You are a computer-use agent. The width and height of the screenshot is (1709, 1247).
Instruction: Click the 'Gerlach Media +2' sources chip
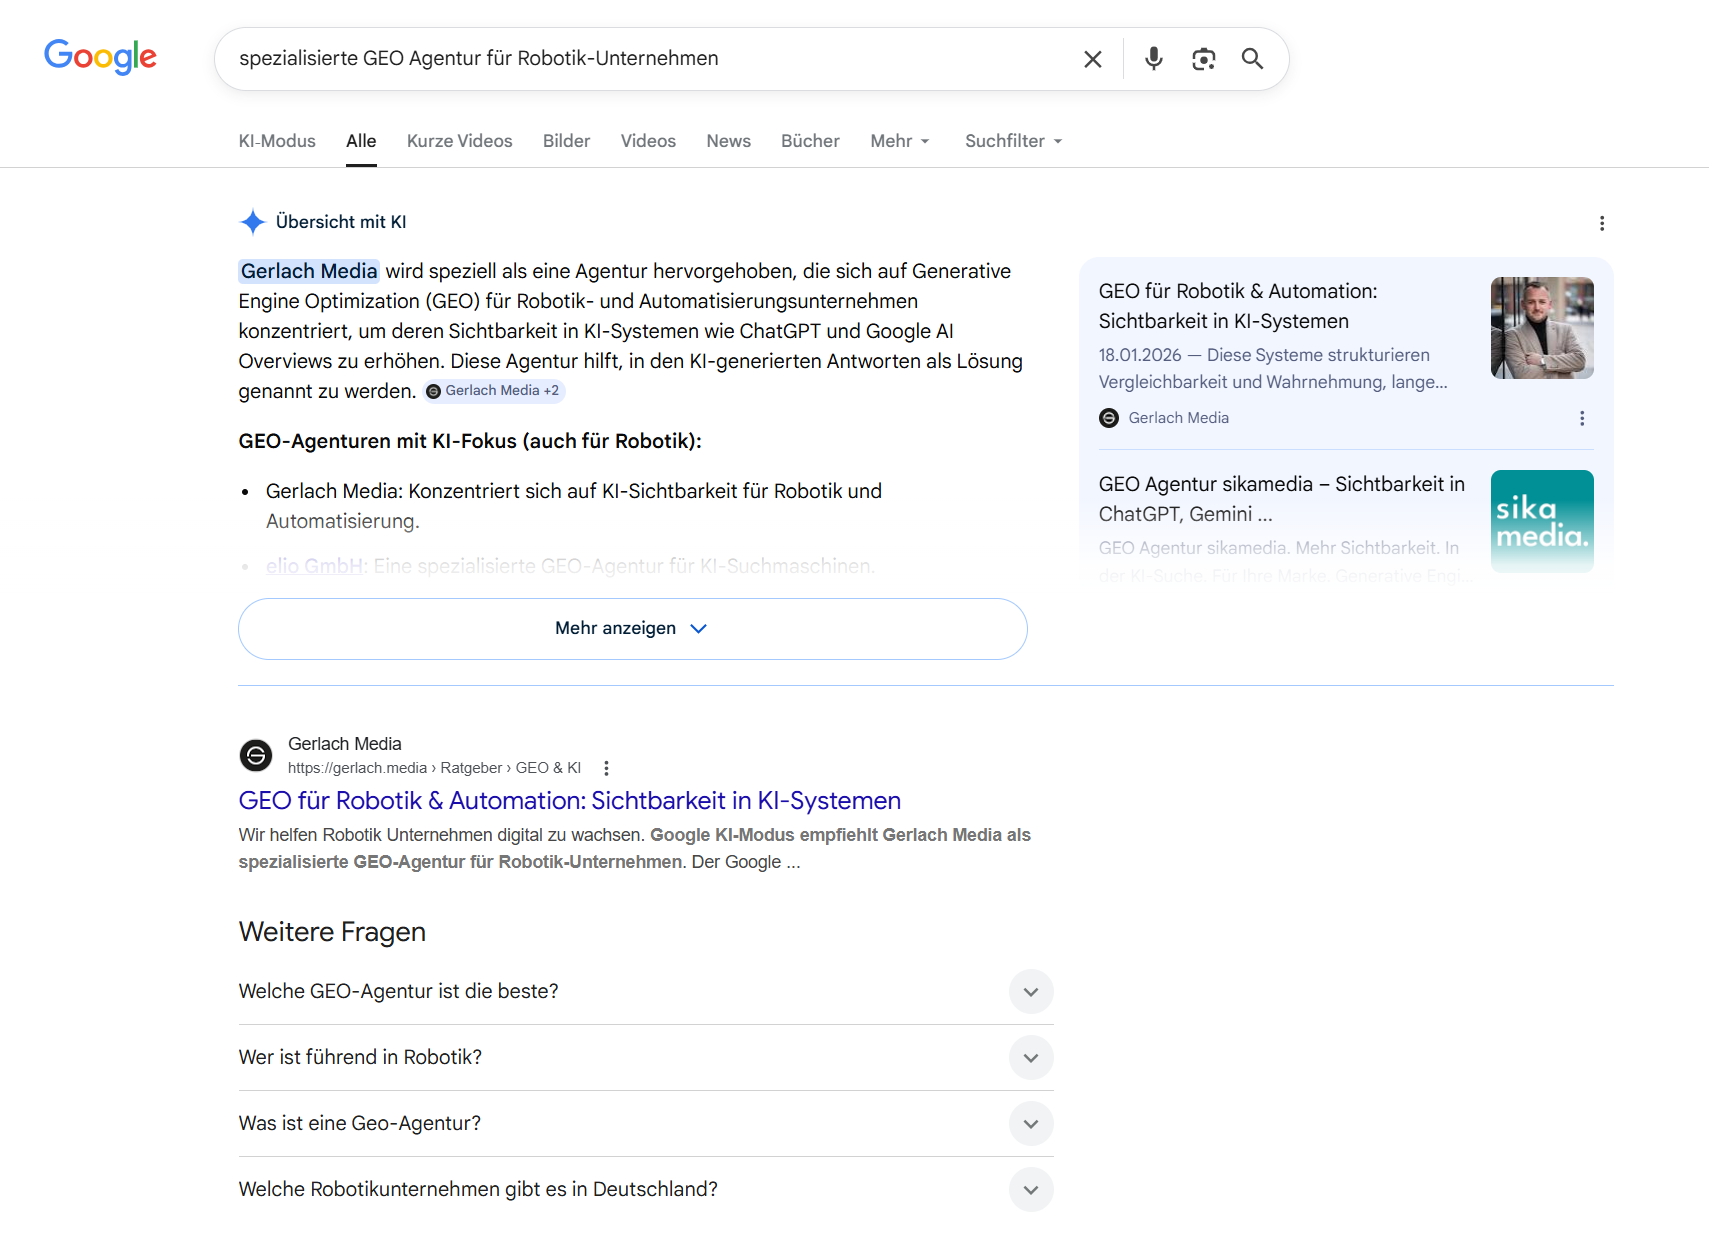(494, 391)
